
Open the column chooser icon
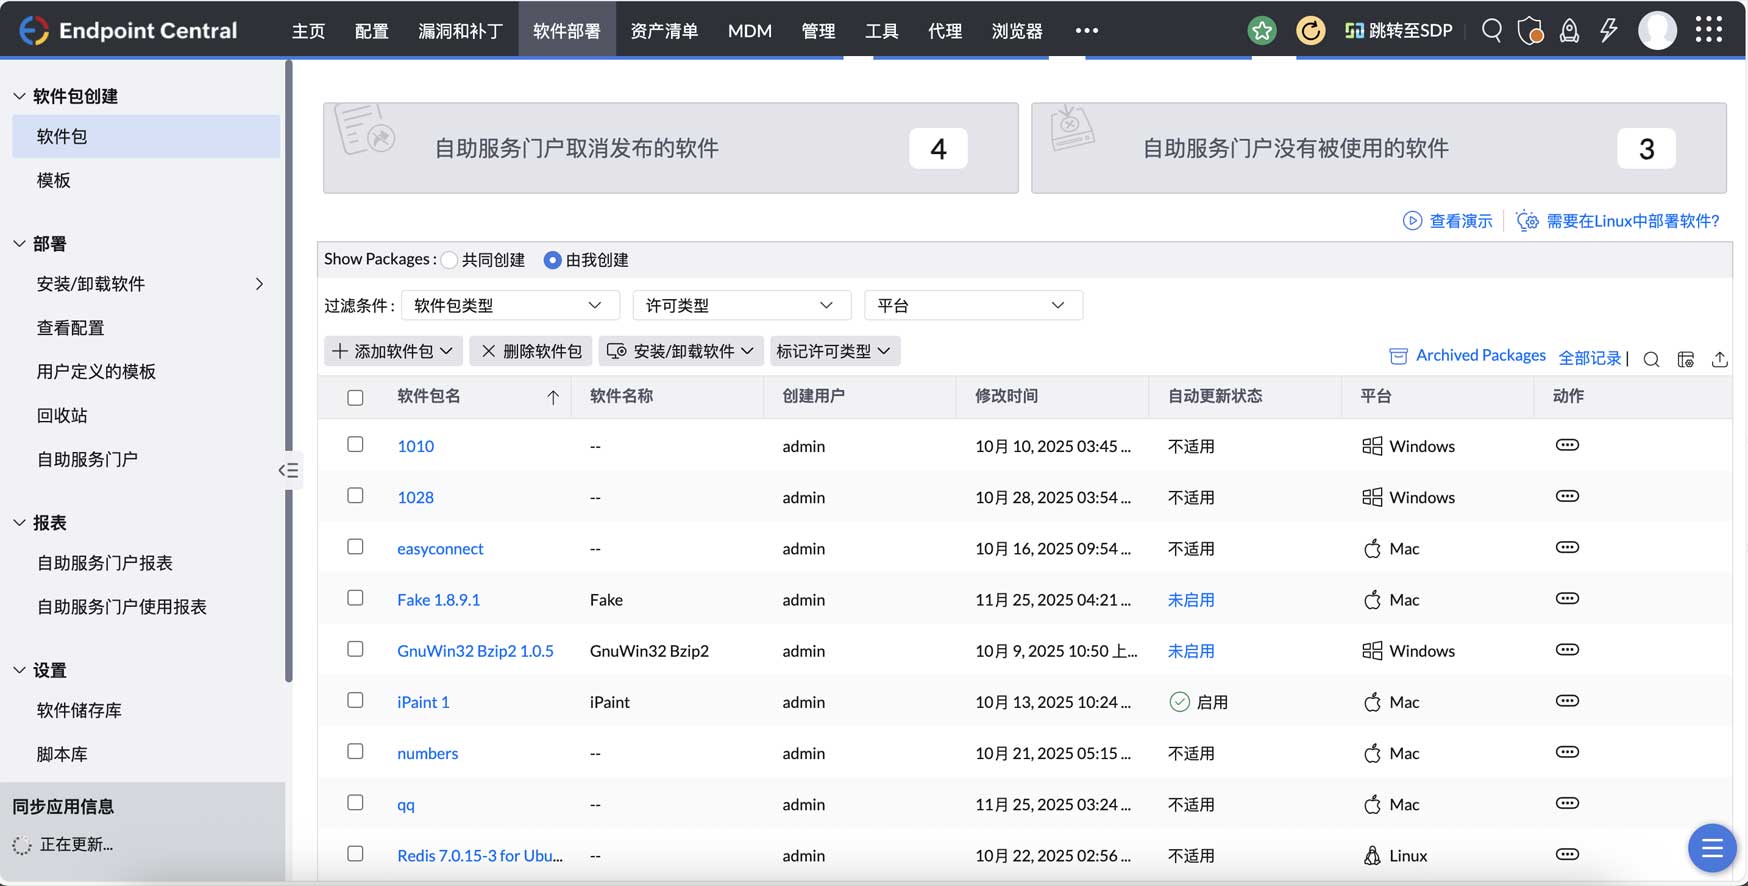pyautogui.click(x=1686, y=359)
